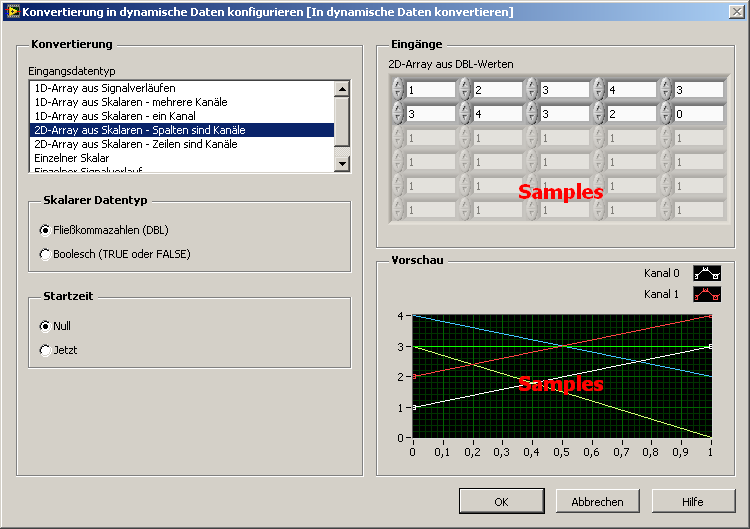Open the Kanal 0 plot legend icon

click(707, 273)
